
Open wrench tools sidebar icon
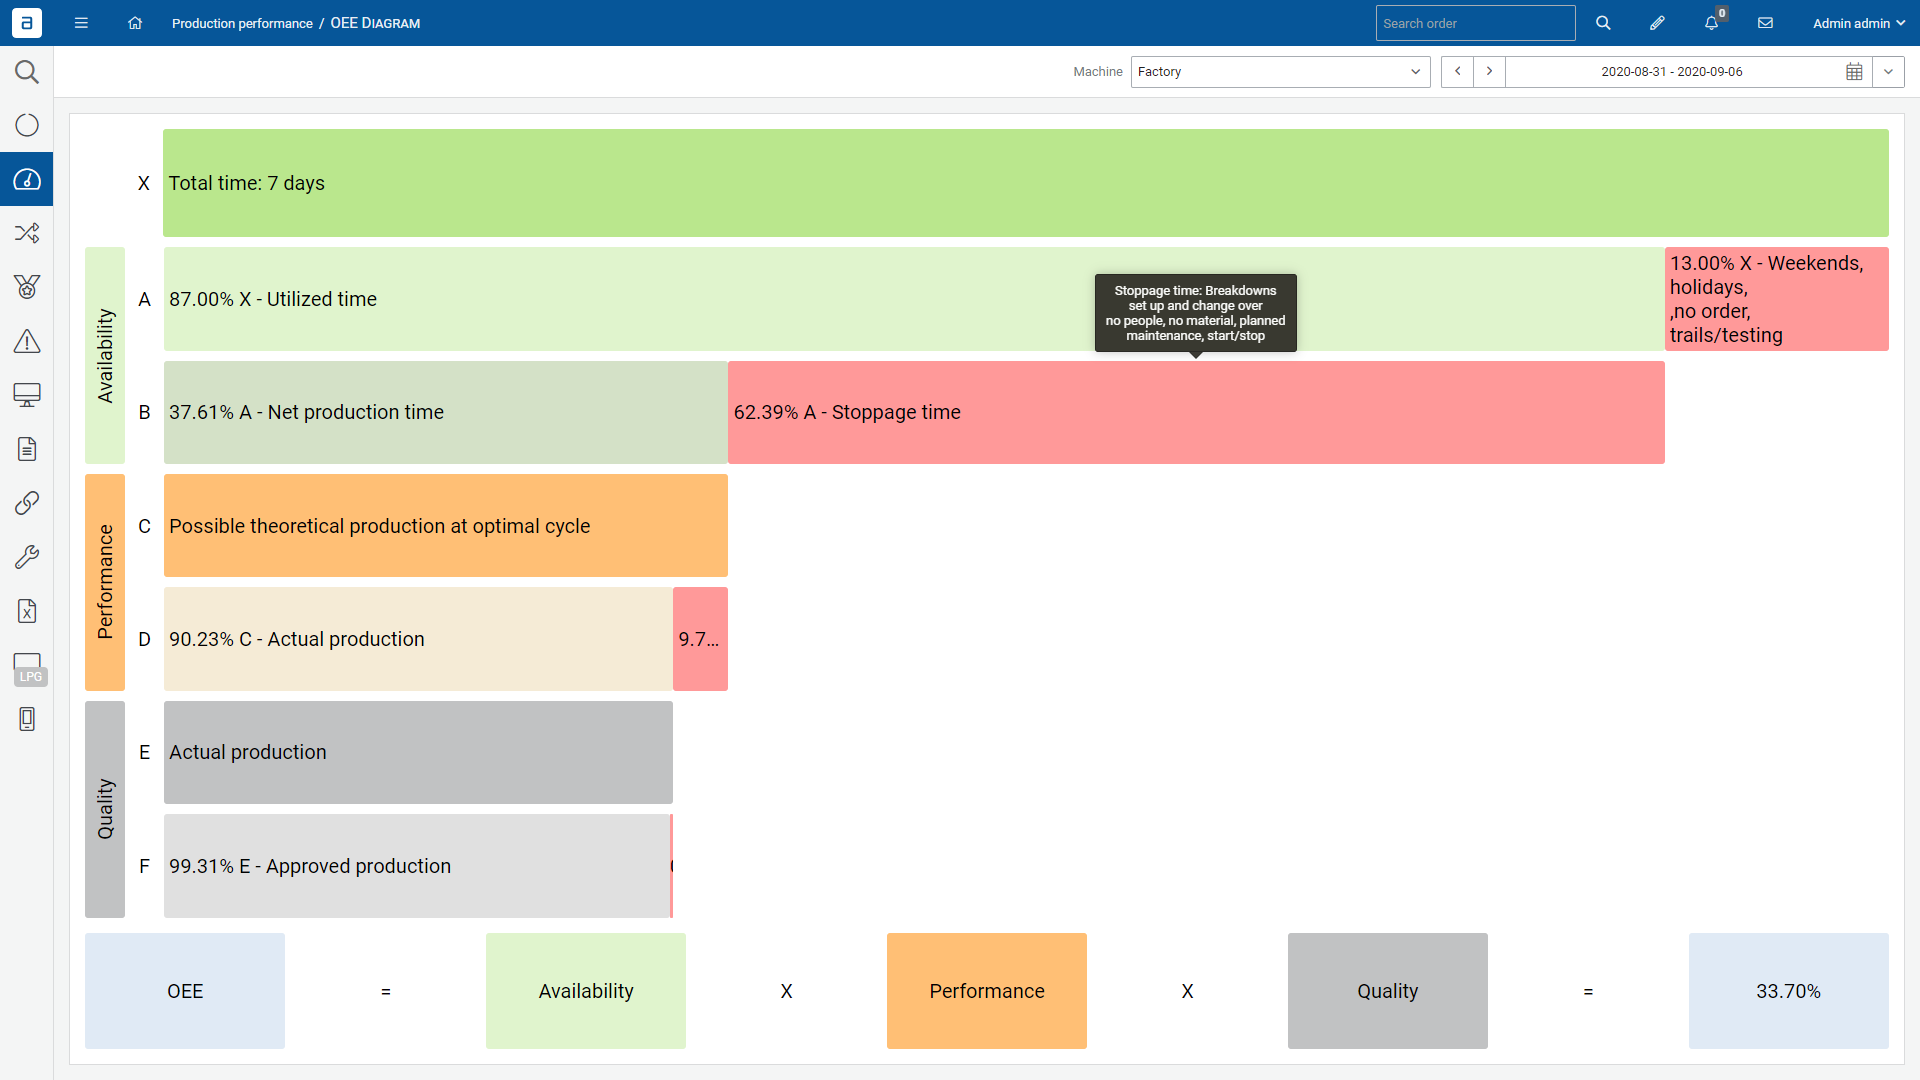click(x=27, y=557)
